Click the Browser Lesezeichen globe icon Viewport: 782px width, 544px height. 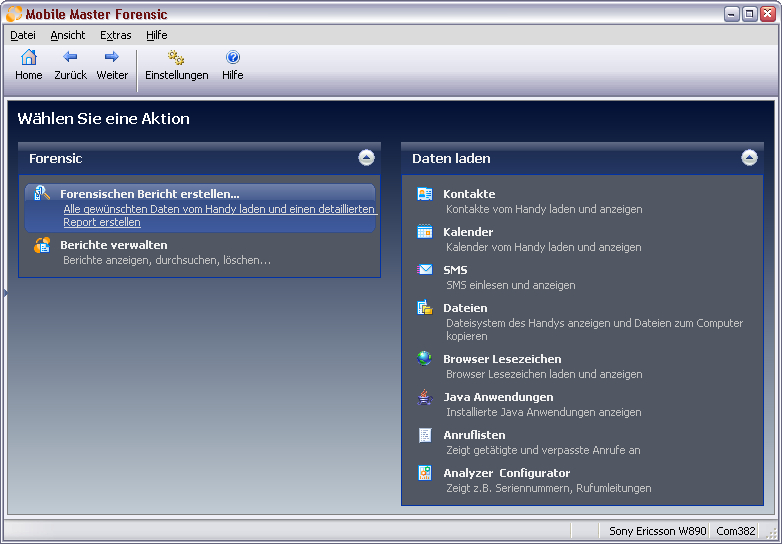425,359
